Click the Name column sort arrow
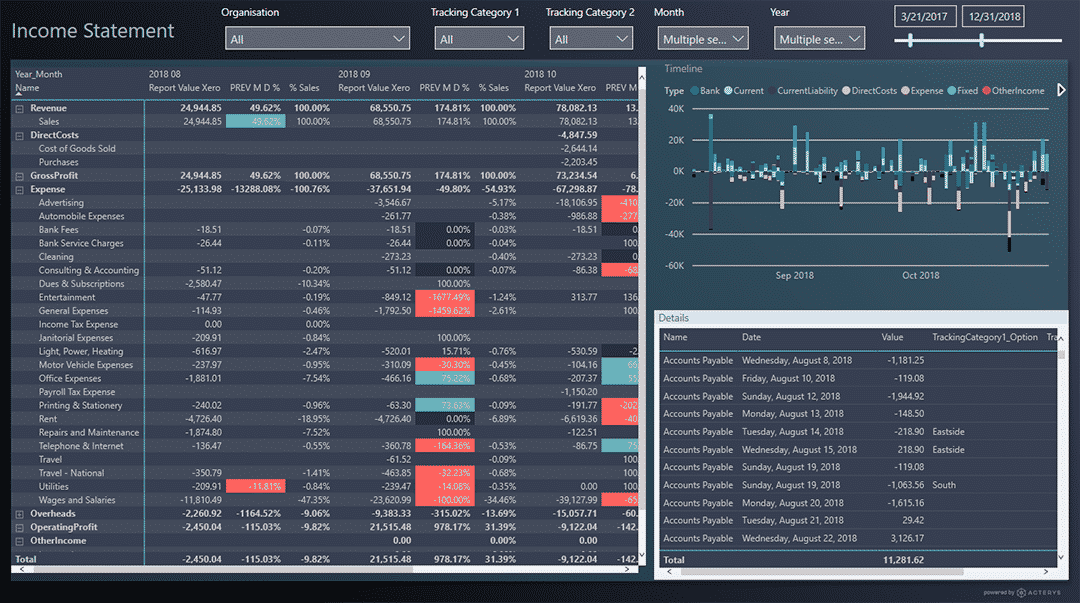Screen dimensions: 1080x603 click(x=20, y=95)
